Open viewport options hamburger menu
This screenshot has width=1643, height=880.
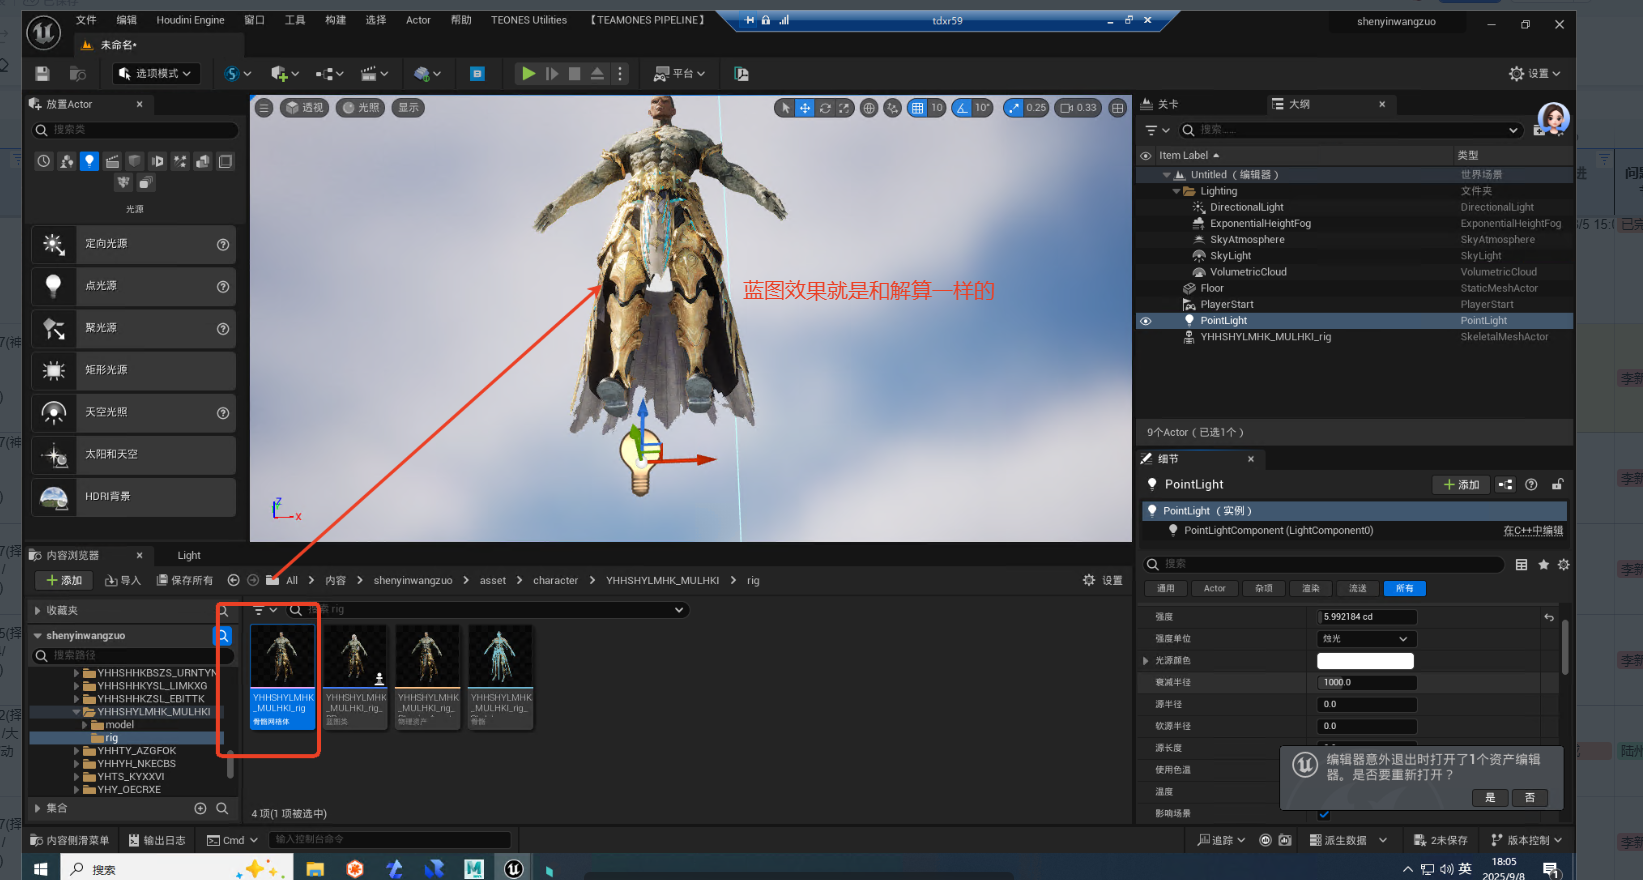pyautogui.click(x=264, y=108)
